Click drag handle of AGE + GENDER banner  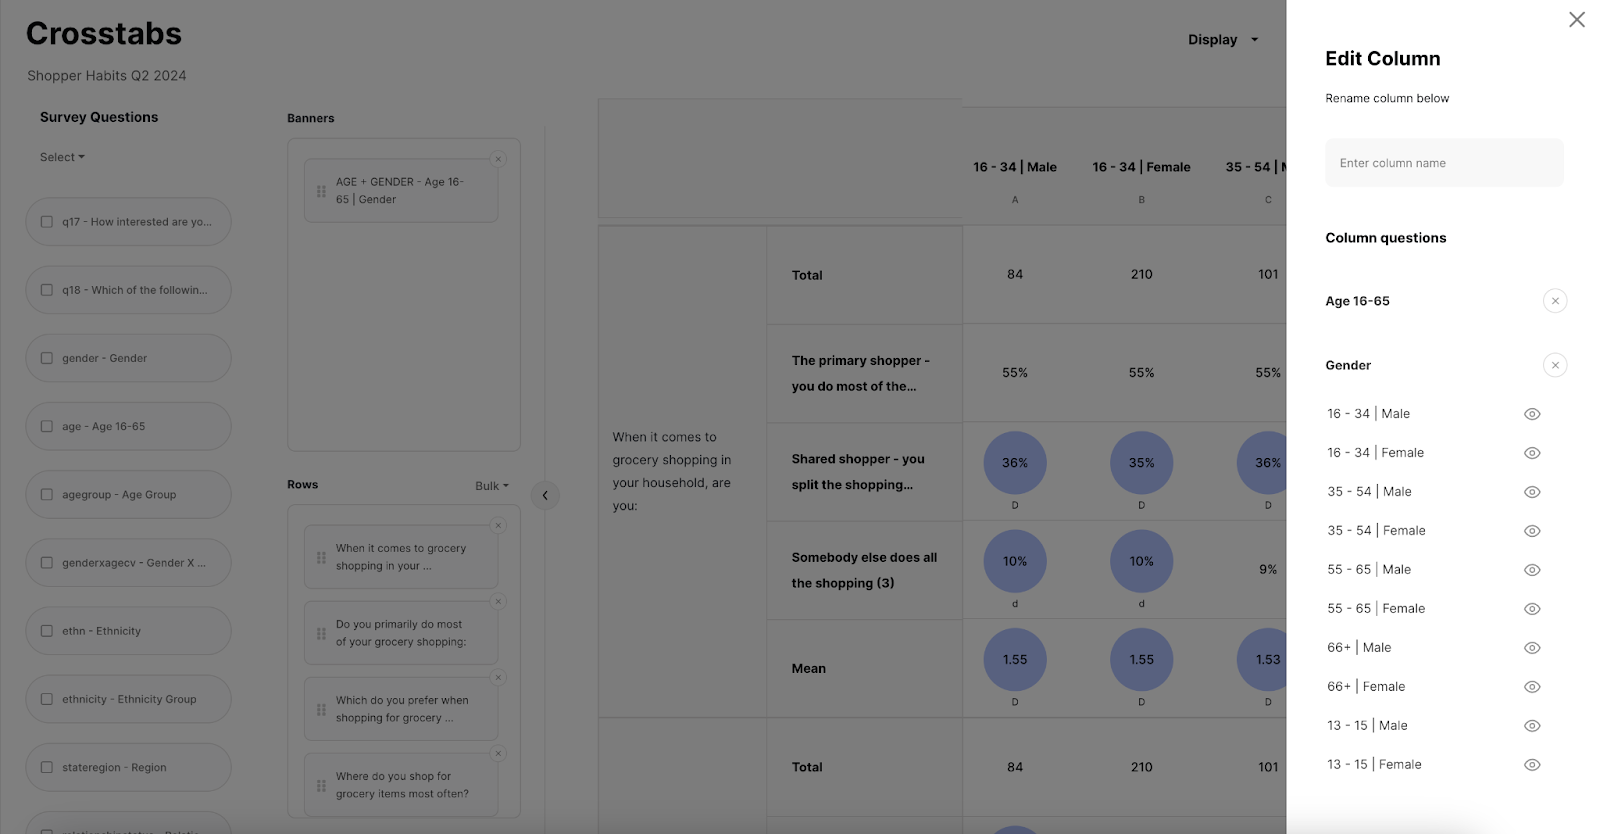coord(321,191)
